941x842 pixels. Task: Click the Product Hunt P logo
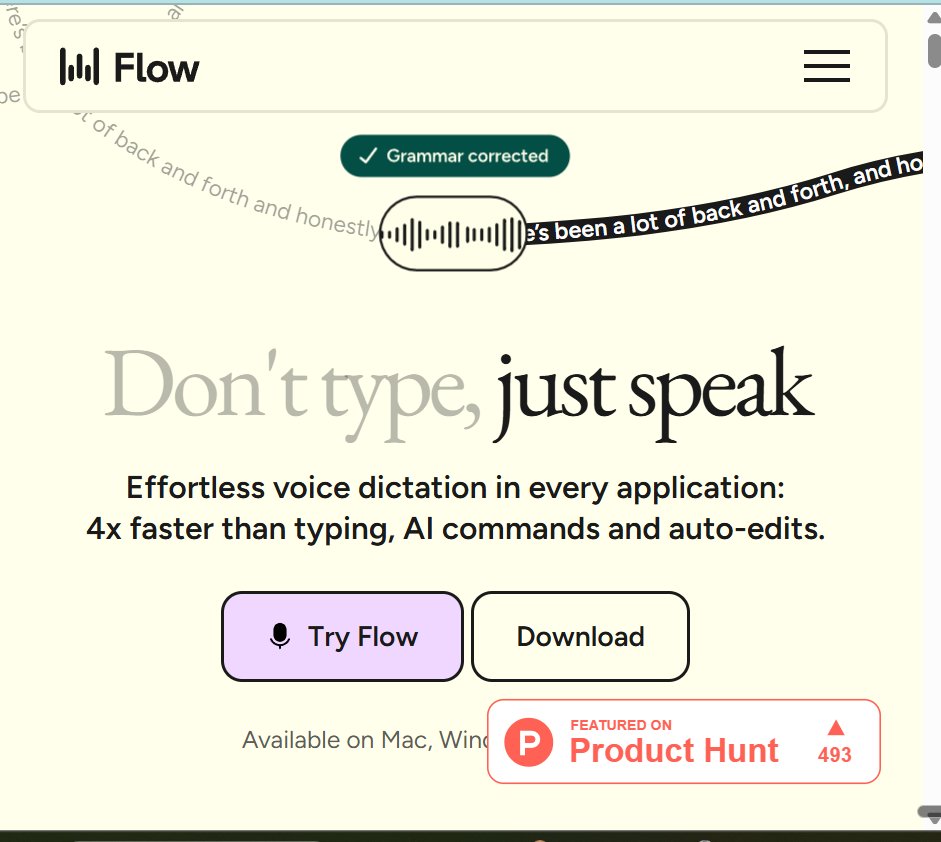[x=528, y=742]
